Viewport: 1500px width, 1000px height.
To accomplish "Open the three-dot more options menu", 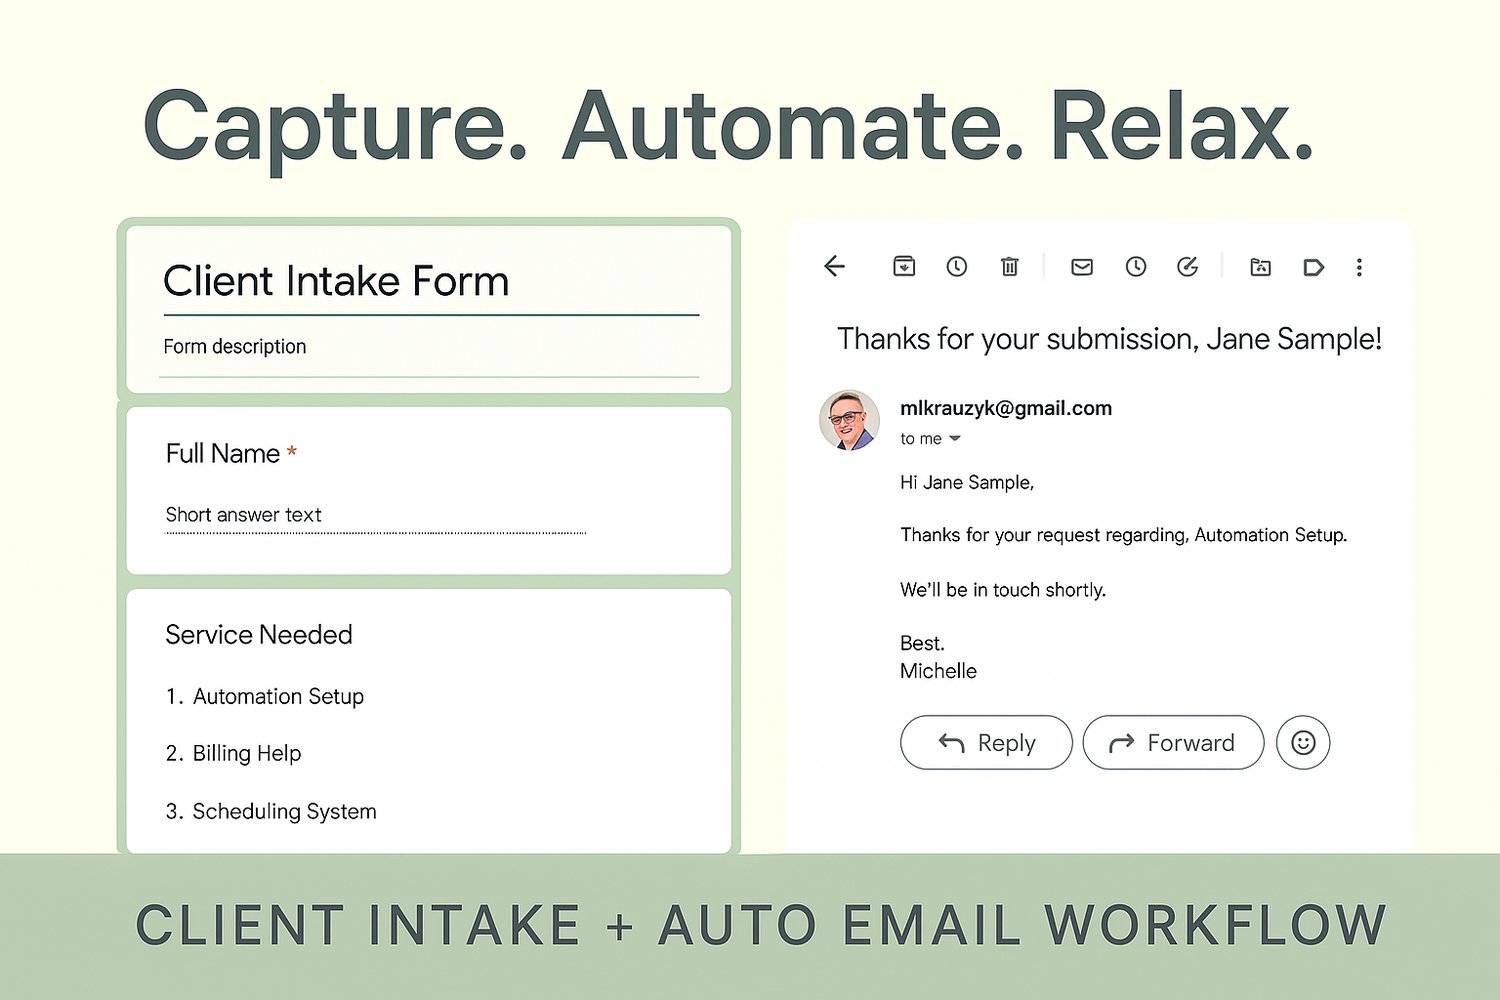I will coord(1359,267).
